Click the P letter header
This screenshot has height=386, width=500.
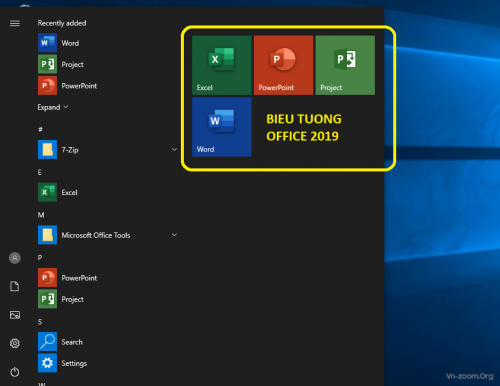[x=40, y=258]
